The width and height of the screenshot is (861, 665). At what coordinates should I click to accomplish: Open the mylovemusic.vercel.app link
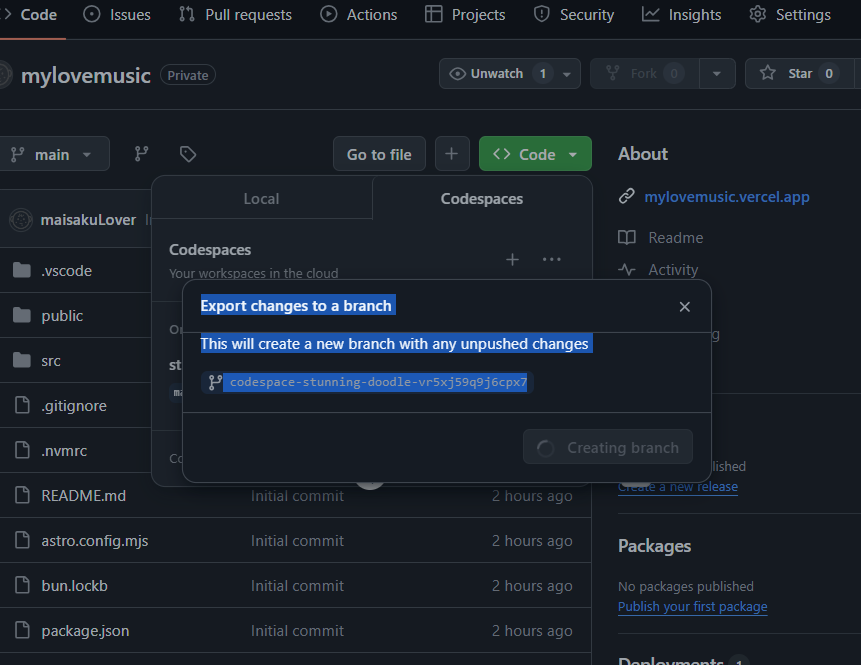(726, 197)
